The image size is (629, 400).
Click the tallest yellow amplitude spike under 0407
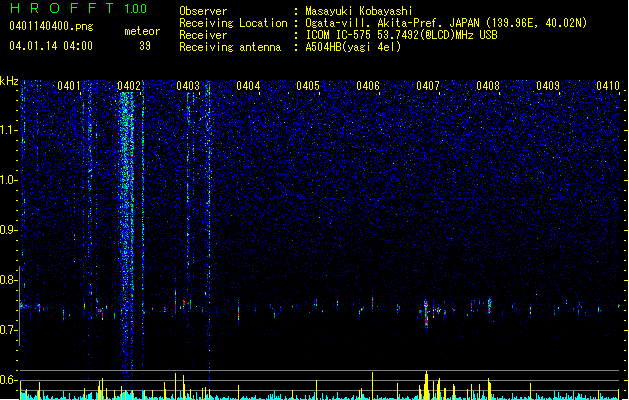tap(426, 385)
